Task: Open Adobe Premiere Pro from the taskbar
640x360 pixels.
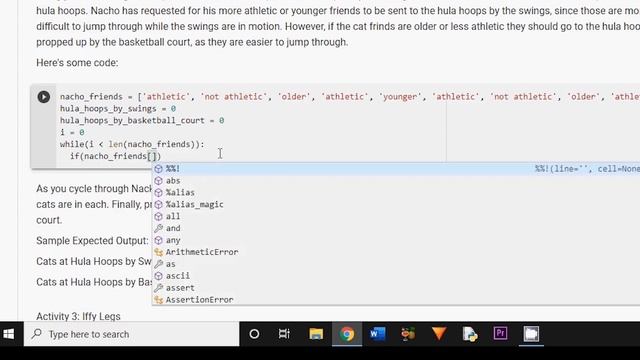Action: point(500,334)
